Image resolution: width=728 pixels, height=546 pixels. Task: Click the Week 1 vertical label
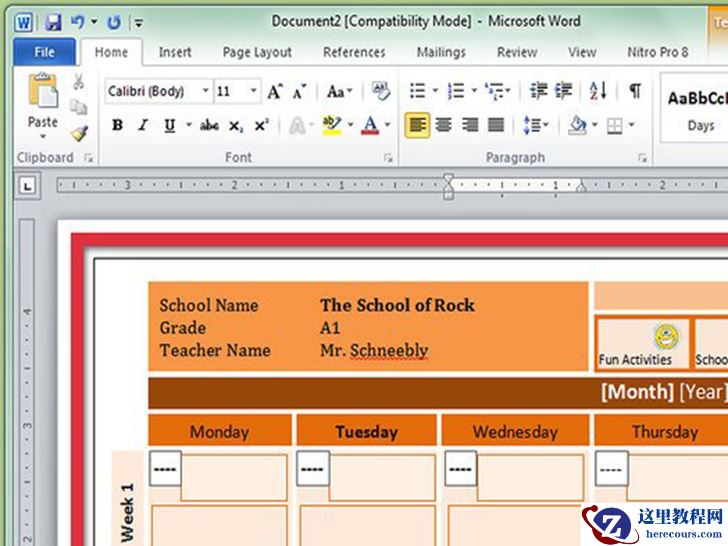click(x=127, y=512)
